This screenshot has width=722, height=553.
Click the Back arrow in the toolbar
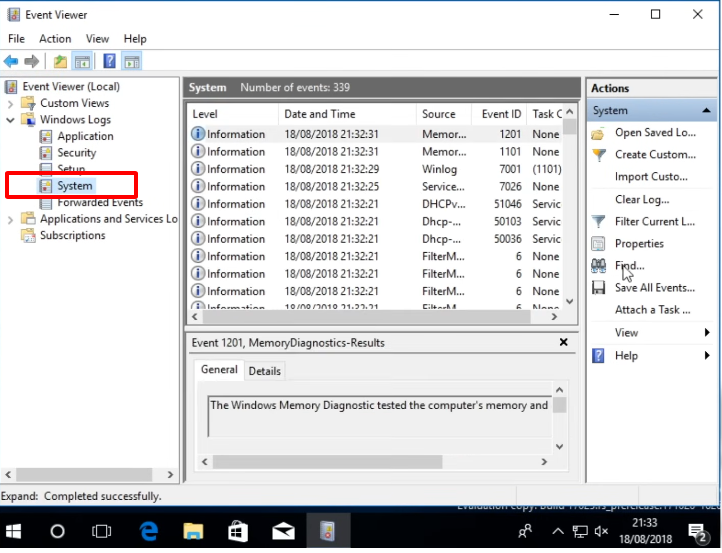coord(12,61)
